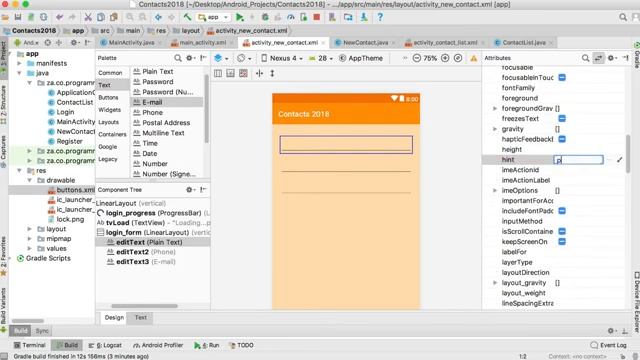Open the orientation dropdown
This screenshot has height=360, width=640.
pos(244,58)
